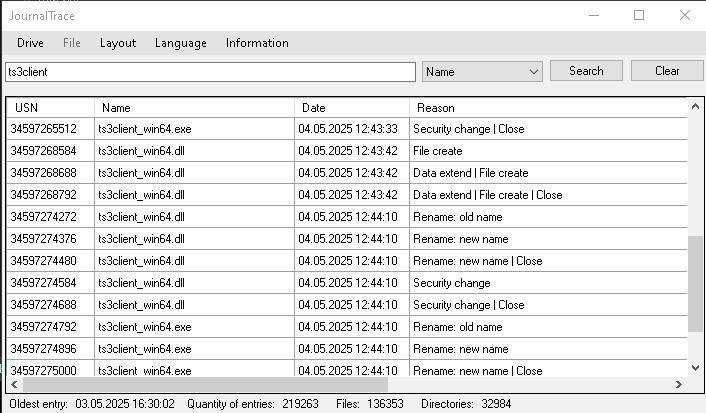Viewport: 706px width, 413px height.
Task: Minimize the JournalTrace window
Action: (x=594, y=15)
